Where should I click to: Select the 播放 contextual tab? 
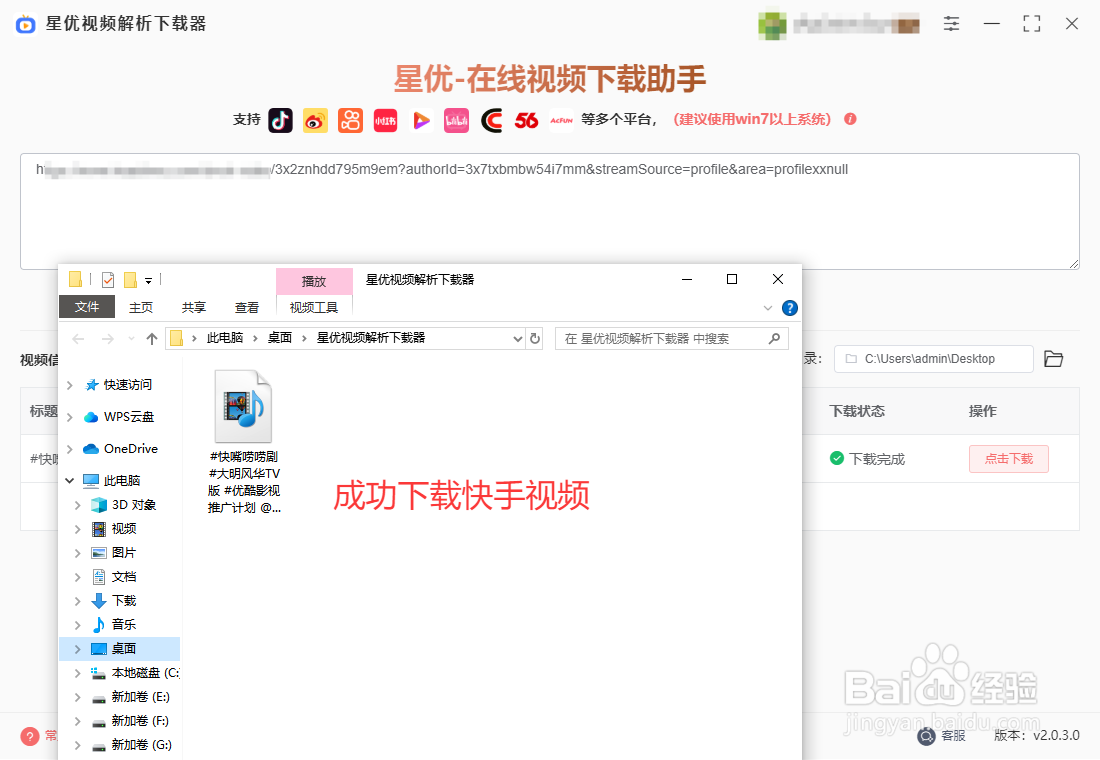(x=314, y=281)
